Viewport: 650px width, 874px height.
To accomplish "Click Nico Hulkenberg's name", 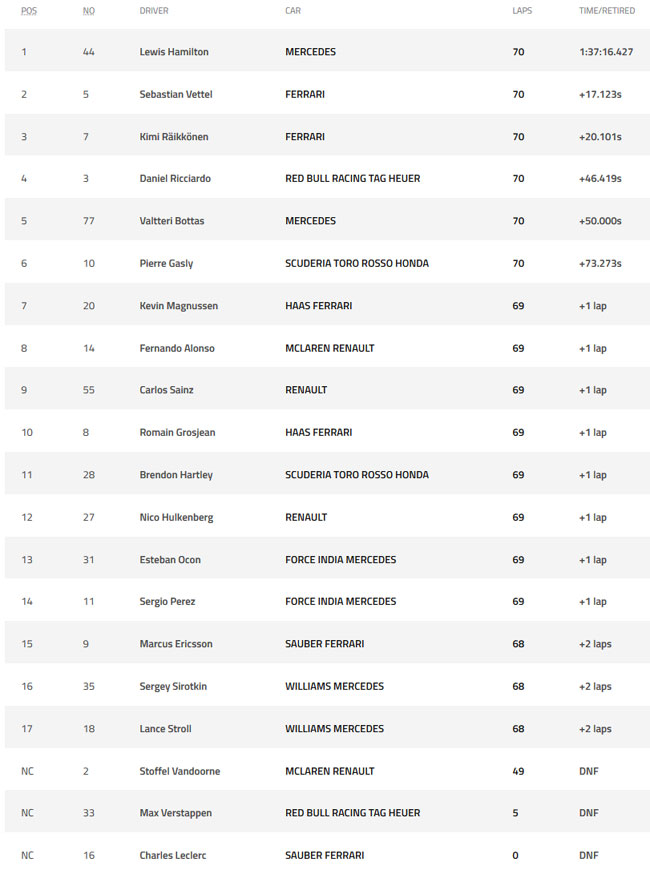I will coord(176,517).
